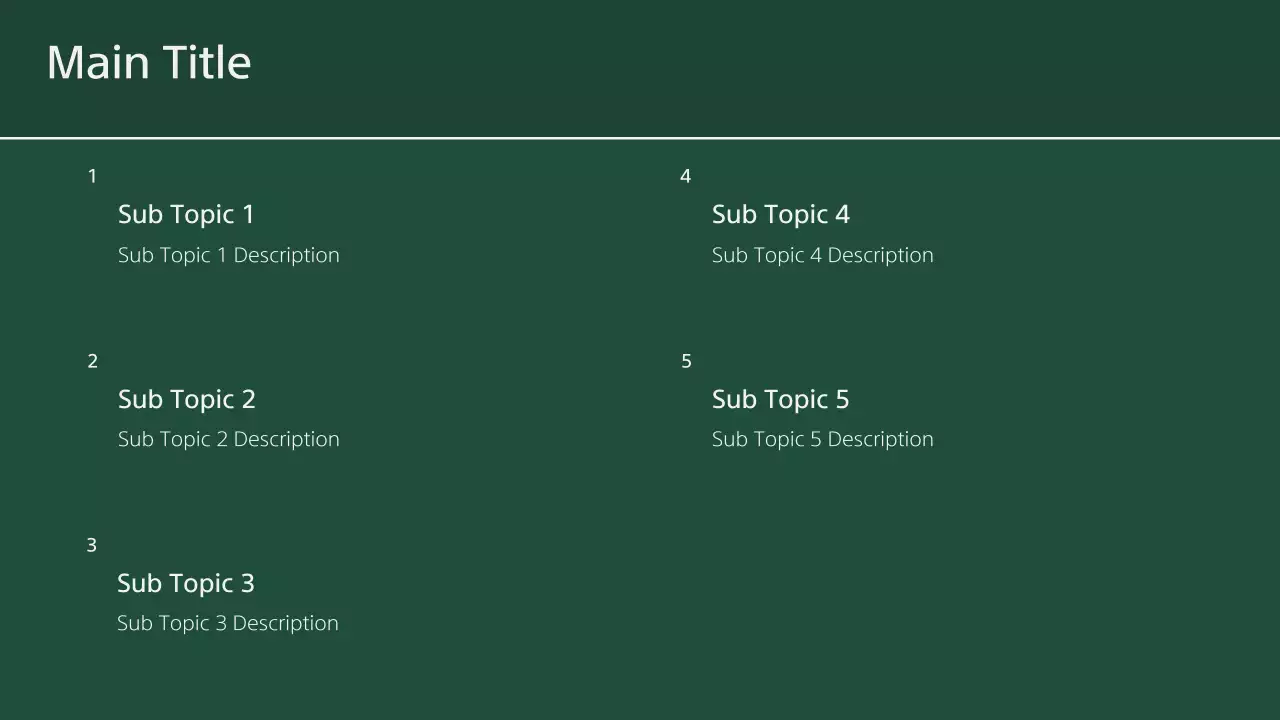The height and width of the screenshot is (720, 1280).
Task: Click the Sub Topic 1 heading
Action: click(x=186, y=215)
